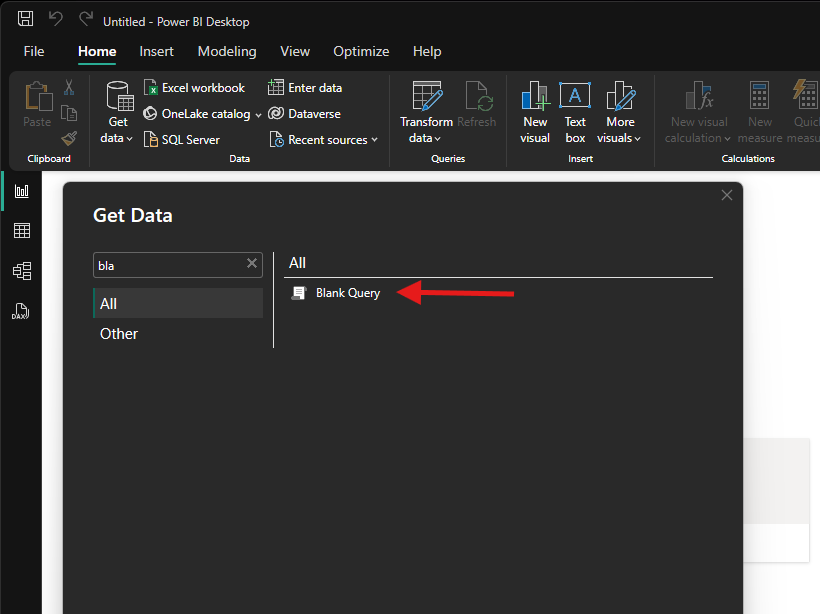Select Blank Query from results list

click(347, 293)
